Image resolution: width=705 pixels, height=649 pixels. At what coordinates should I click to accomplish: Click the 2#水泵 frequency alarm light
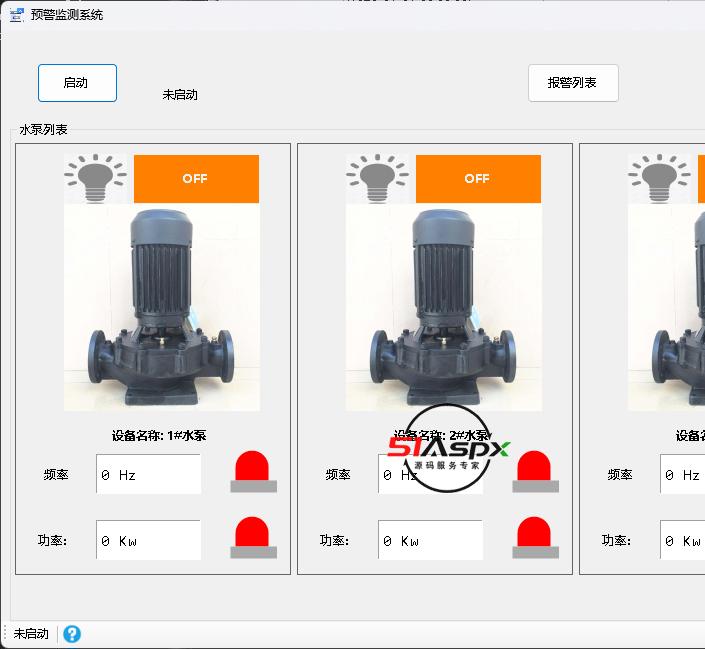coord(535,471)
